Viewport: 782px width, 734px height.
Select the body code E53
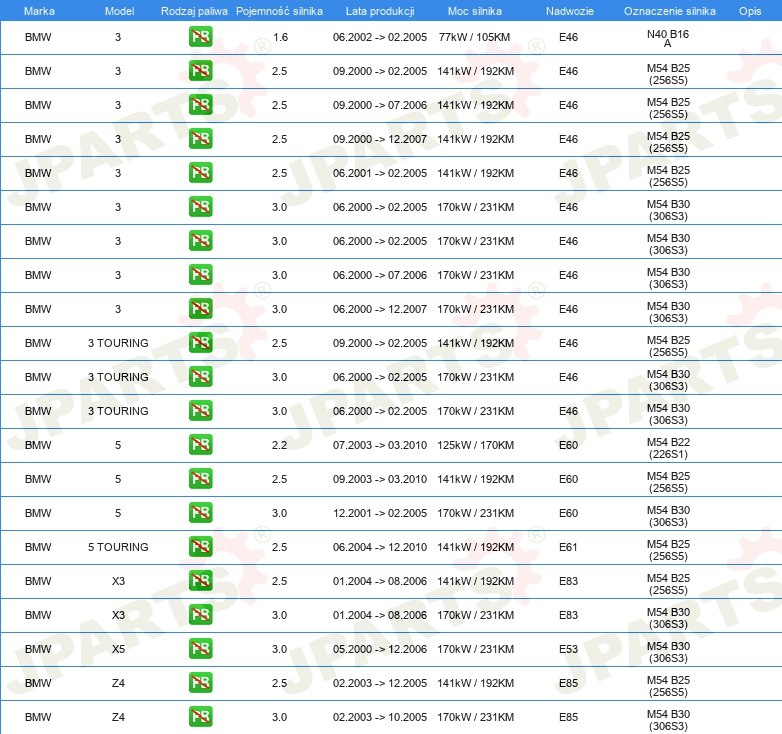click(568, 649)
